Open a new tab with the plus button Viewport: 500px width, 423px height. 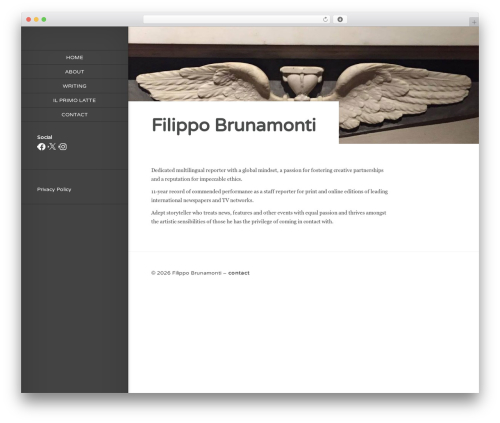click(474, 22)
